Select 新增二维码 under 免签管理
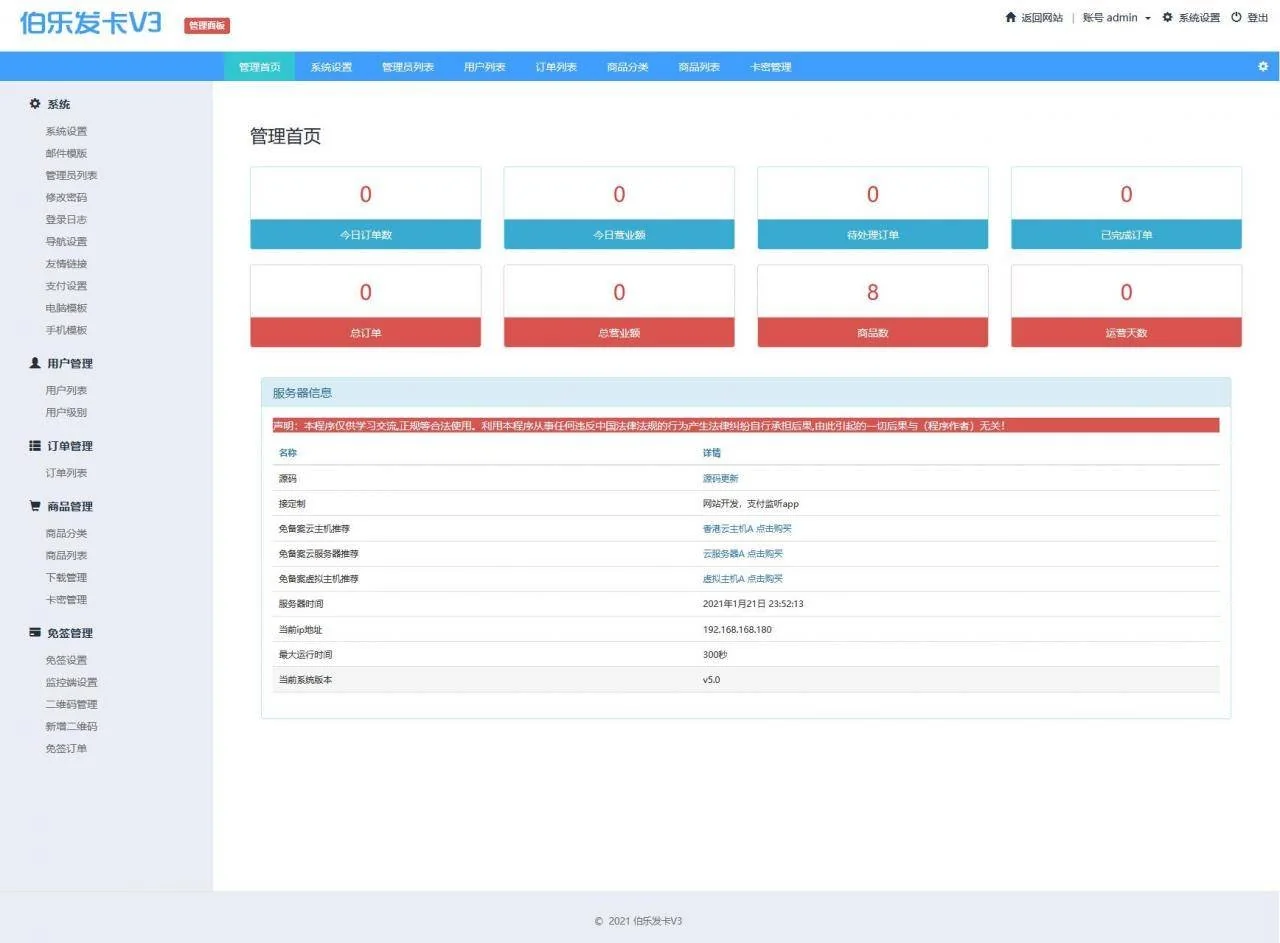This screenshot has width=1280, height=943. pyautogui.click(x=70, y=726)
